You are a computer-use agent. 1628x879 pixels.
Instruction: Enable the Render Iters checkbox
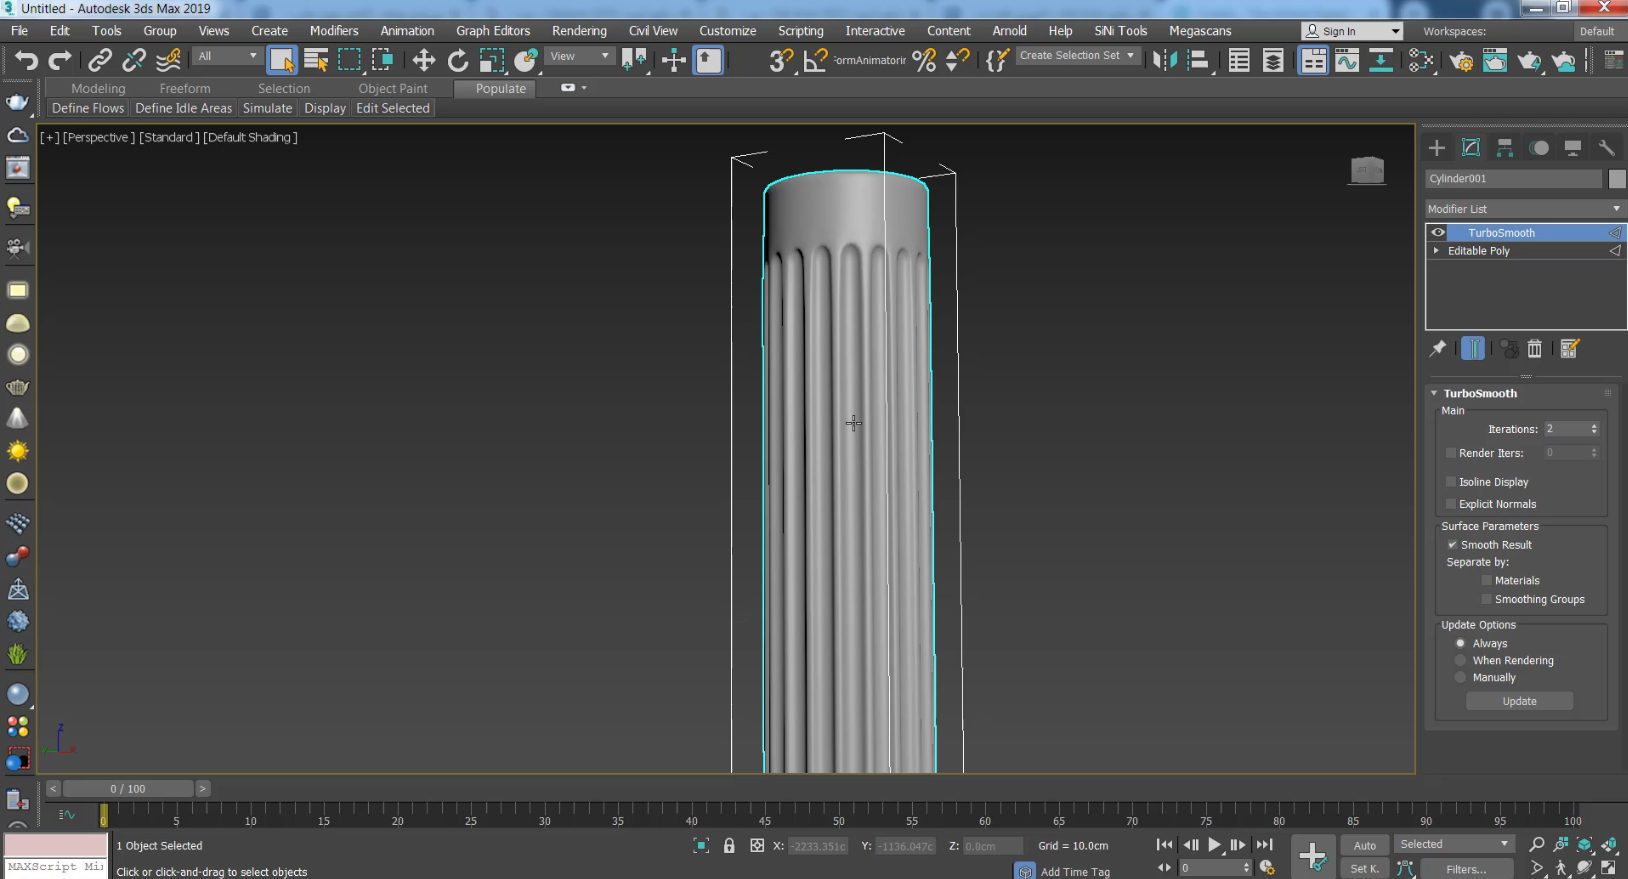coord(1451,453)
